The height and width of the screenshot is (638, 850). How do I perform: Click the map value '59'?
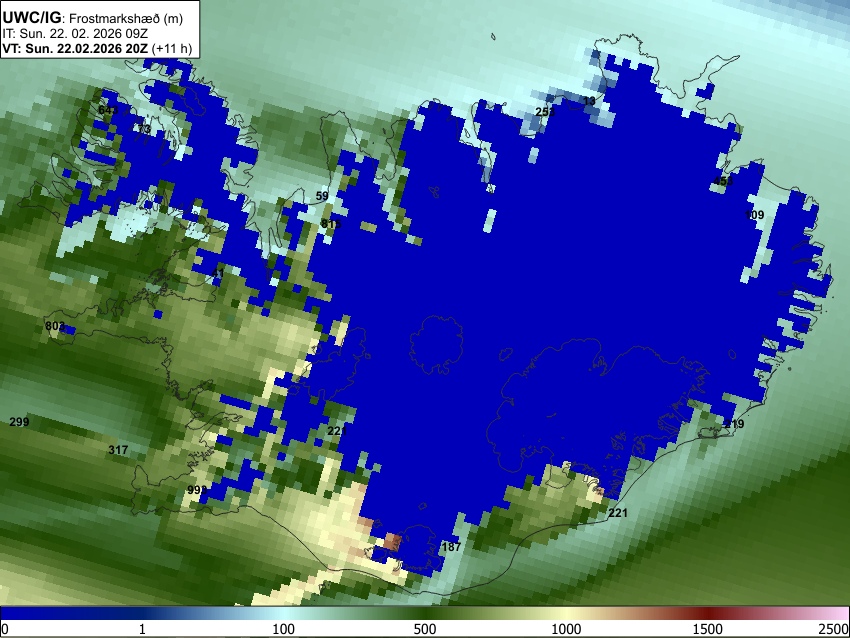322,196
